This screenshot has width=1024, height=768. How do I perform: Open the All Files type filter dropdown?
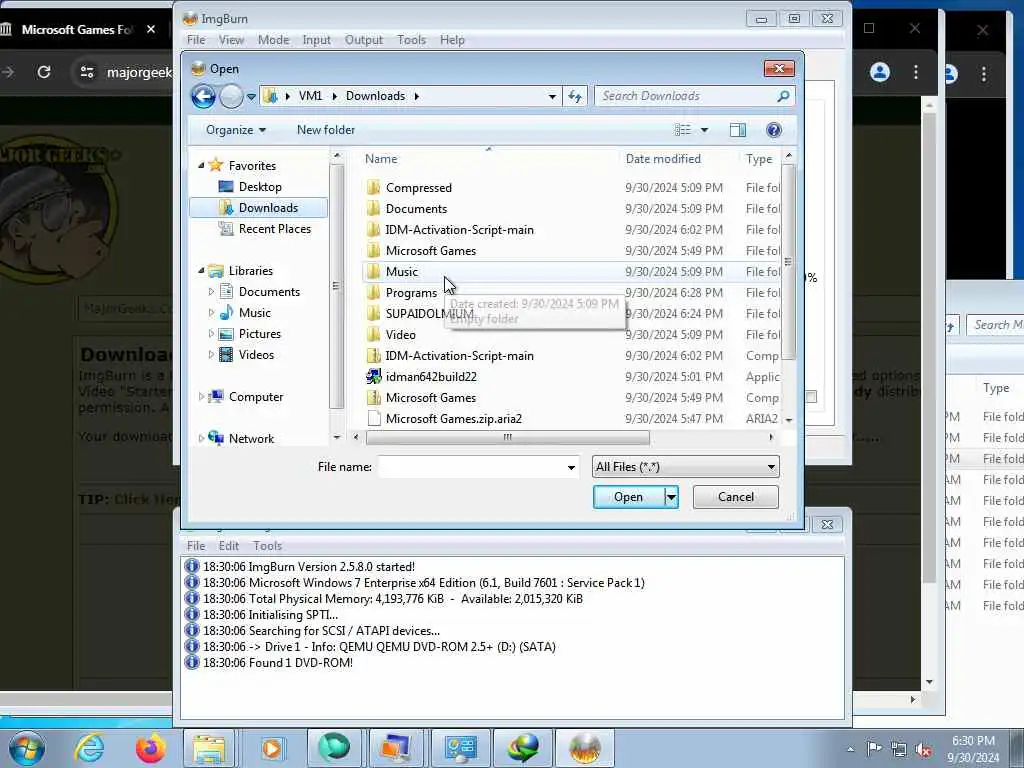click(x=685, y=467)
